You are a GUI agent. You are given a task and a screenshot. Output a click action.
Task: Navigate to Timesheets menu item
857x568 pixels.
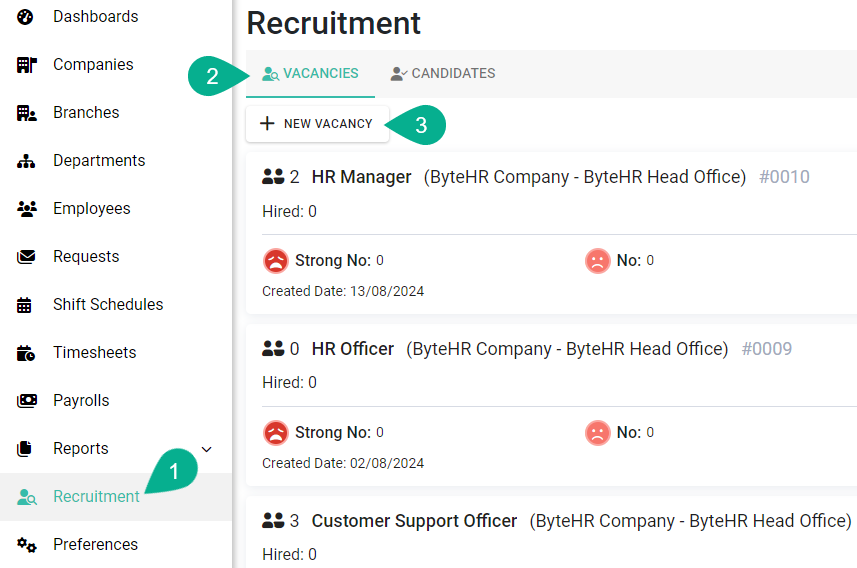click(116, 353)
